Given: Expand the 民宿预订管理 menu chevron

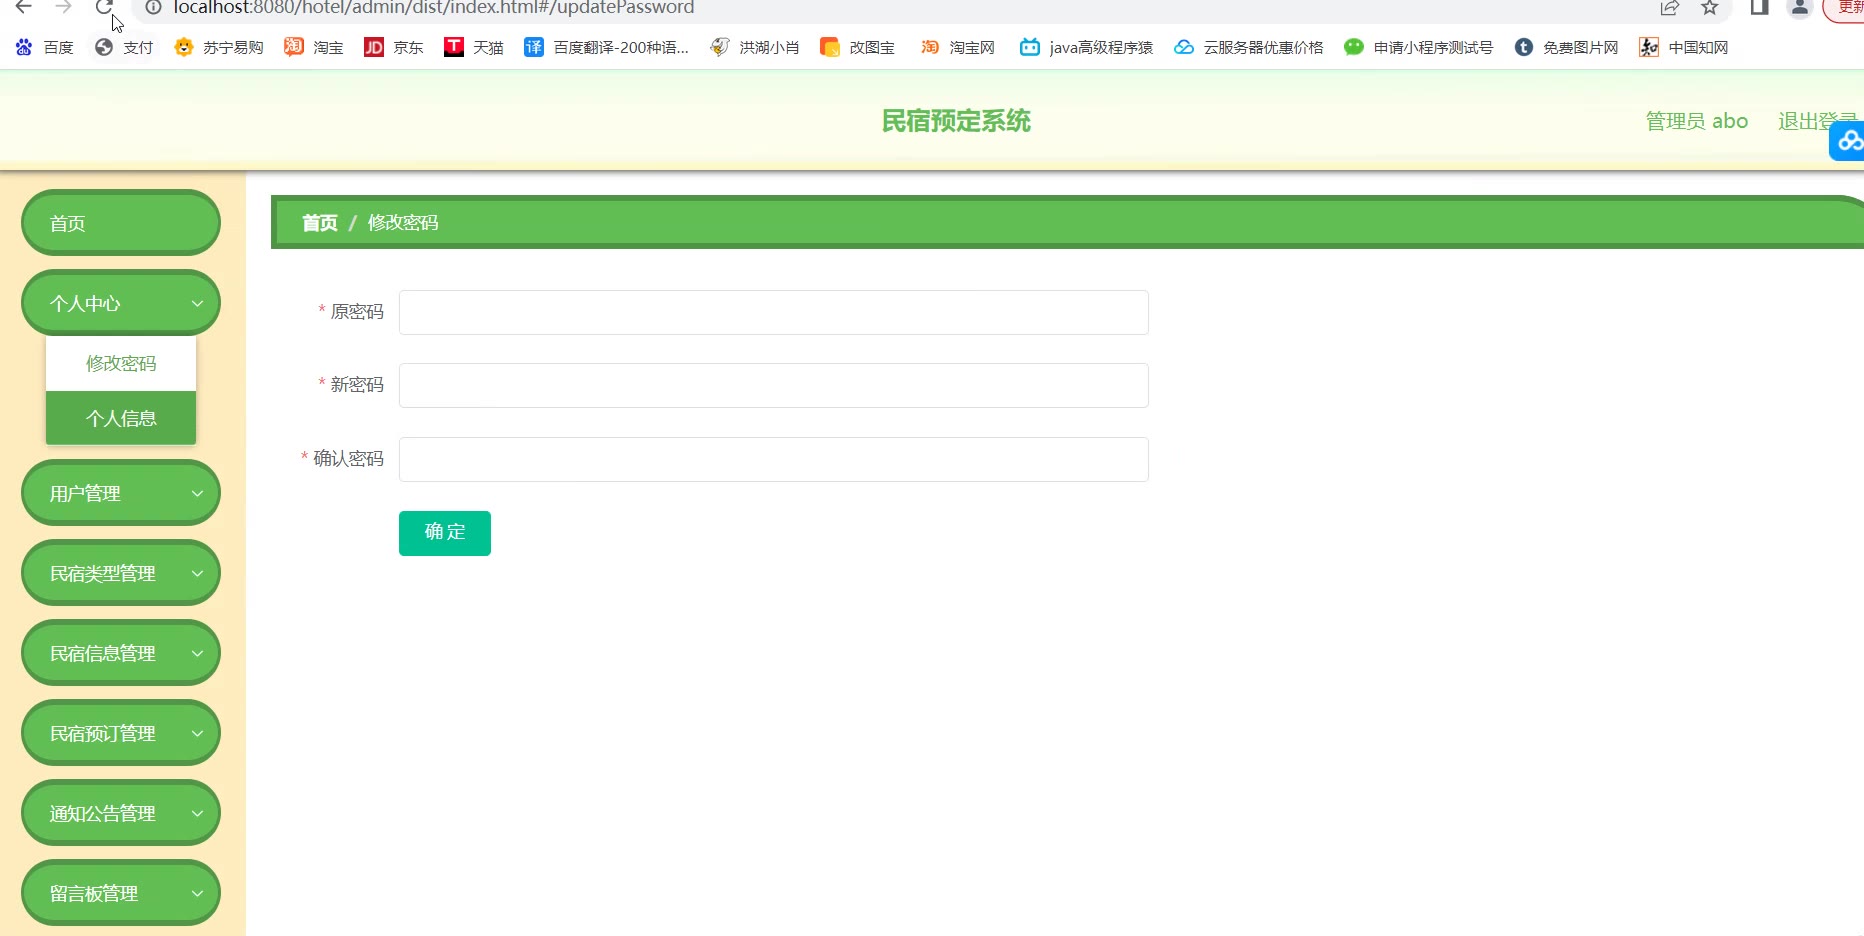Looking at the screenshot, I should (197, 733).
